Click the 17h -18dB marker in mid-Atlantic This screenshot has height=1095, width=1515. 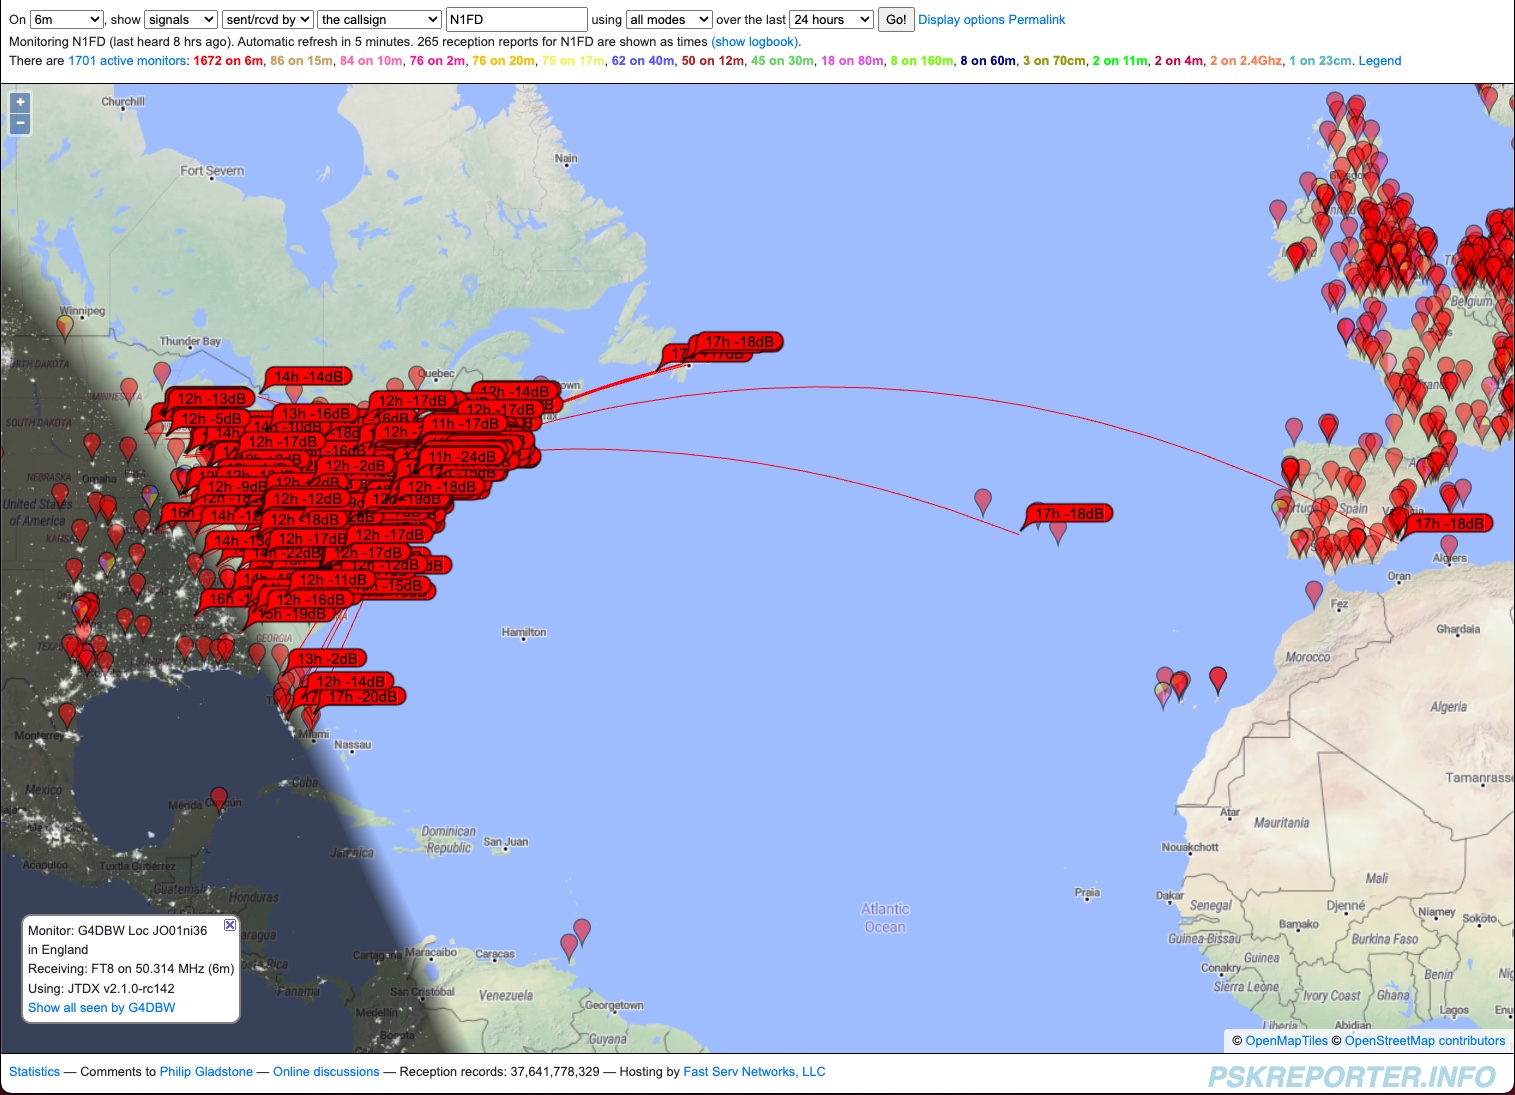point(1069,514)
